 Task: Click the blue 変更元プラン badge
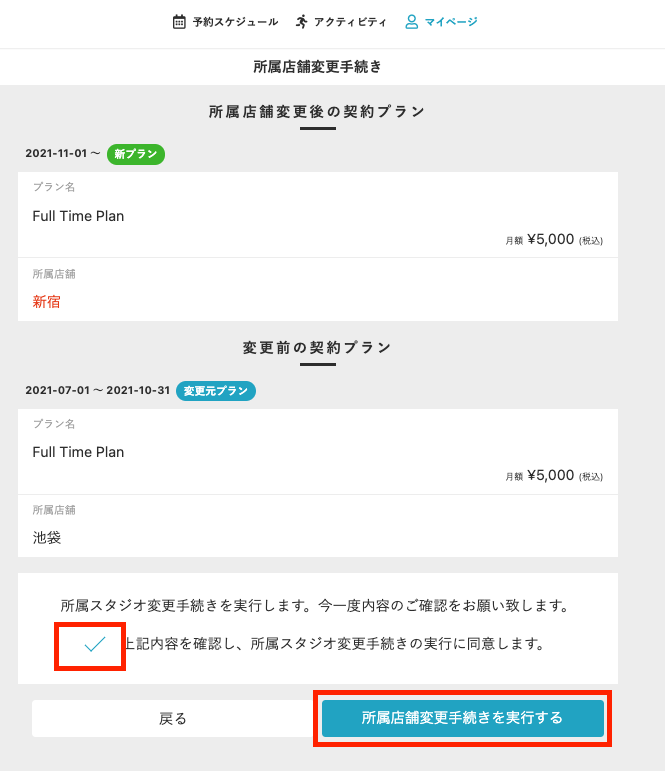tap(216, 390)
